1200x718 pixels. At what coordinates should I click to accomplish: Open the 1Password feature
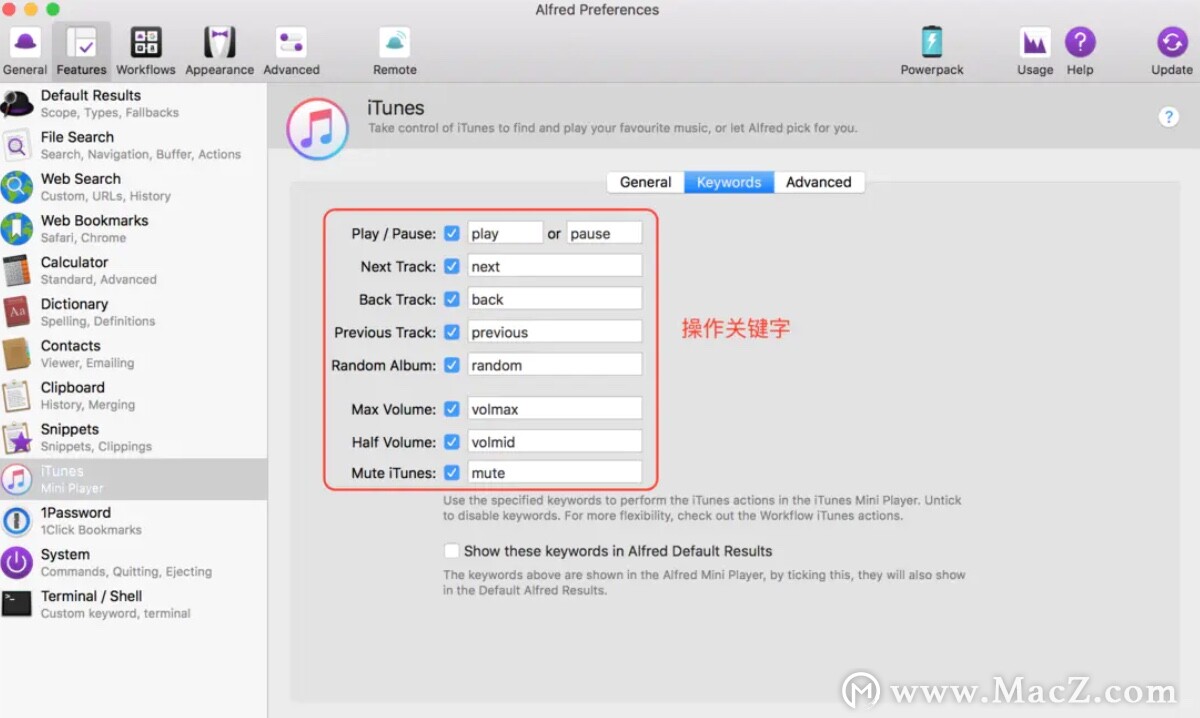pos(134,521)
